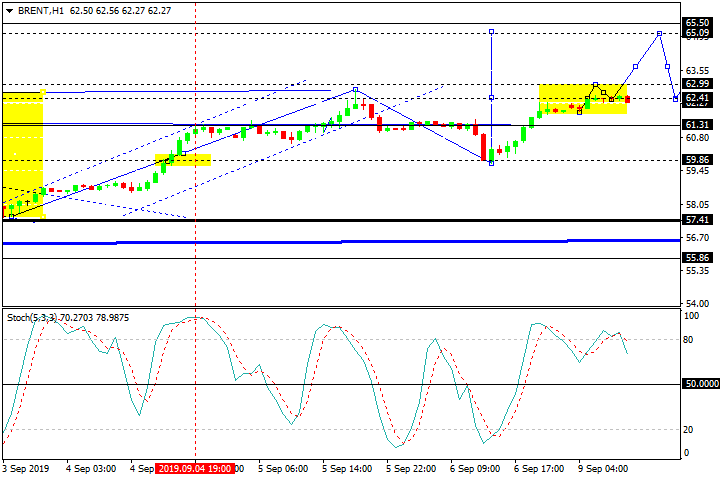Click the highlighted 2019.09.04 19:00 time label

(195, 468)
